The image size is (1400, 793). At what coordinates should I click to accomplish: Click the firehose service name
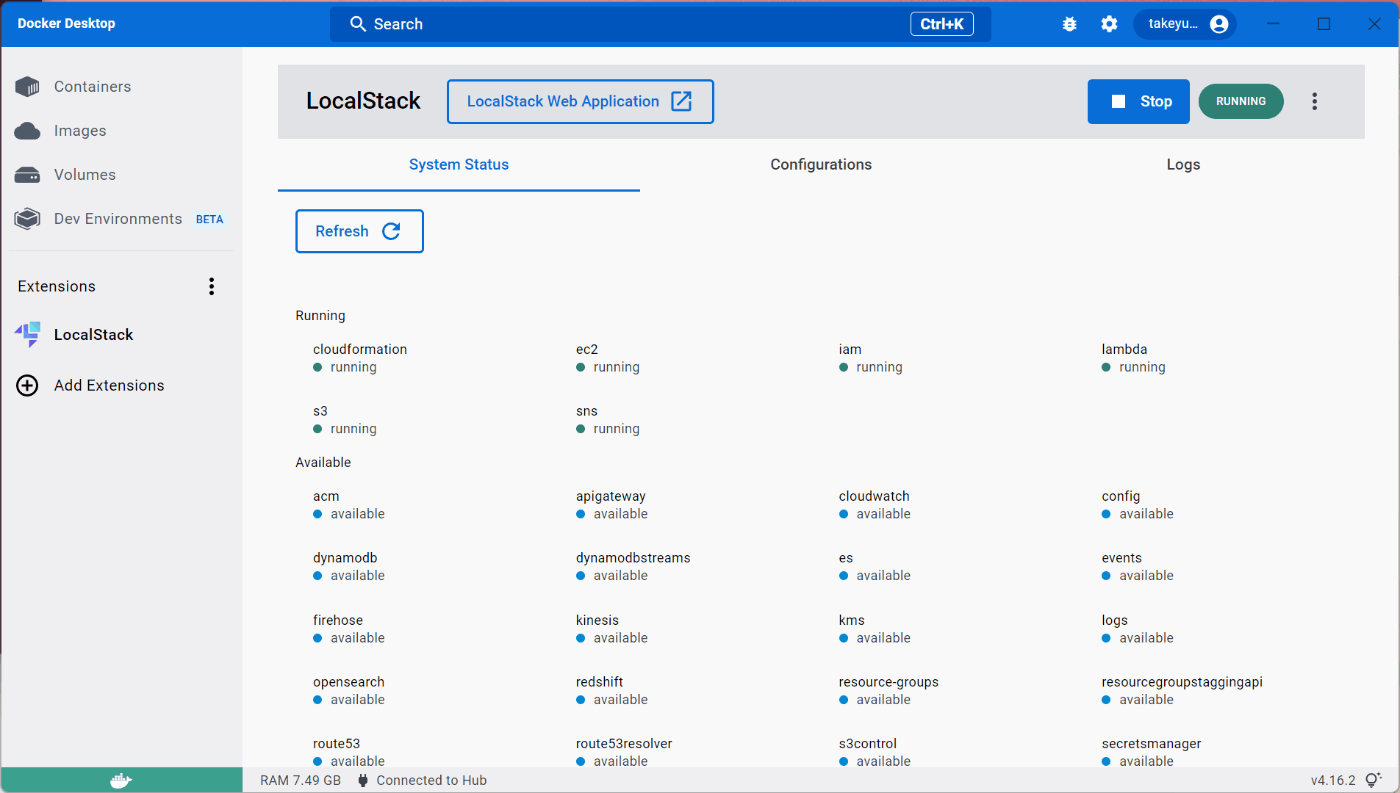click(x=338, y=621)
